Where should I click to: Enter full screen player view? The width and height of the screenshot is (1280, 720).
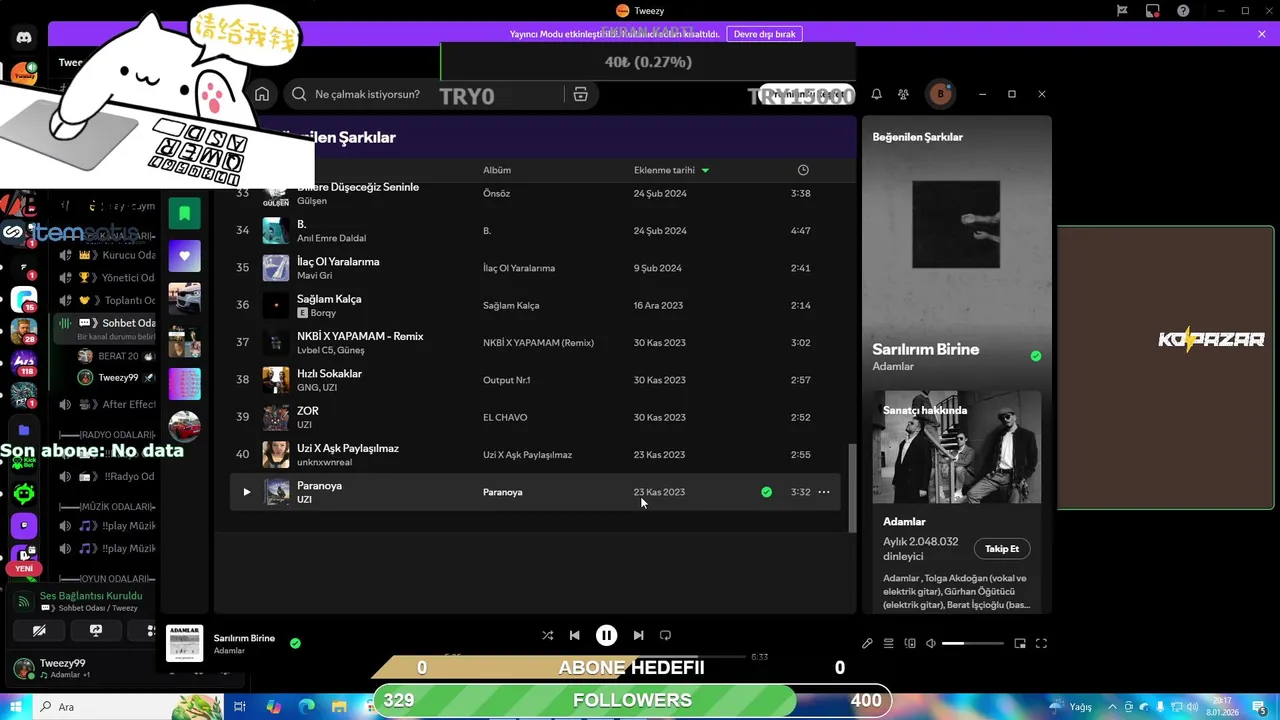[1041, 644]
